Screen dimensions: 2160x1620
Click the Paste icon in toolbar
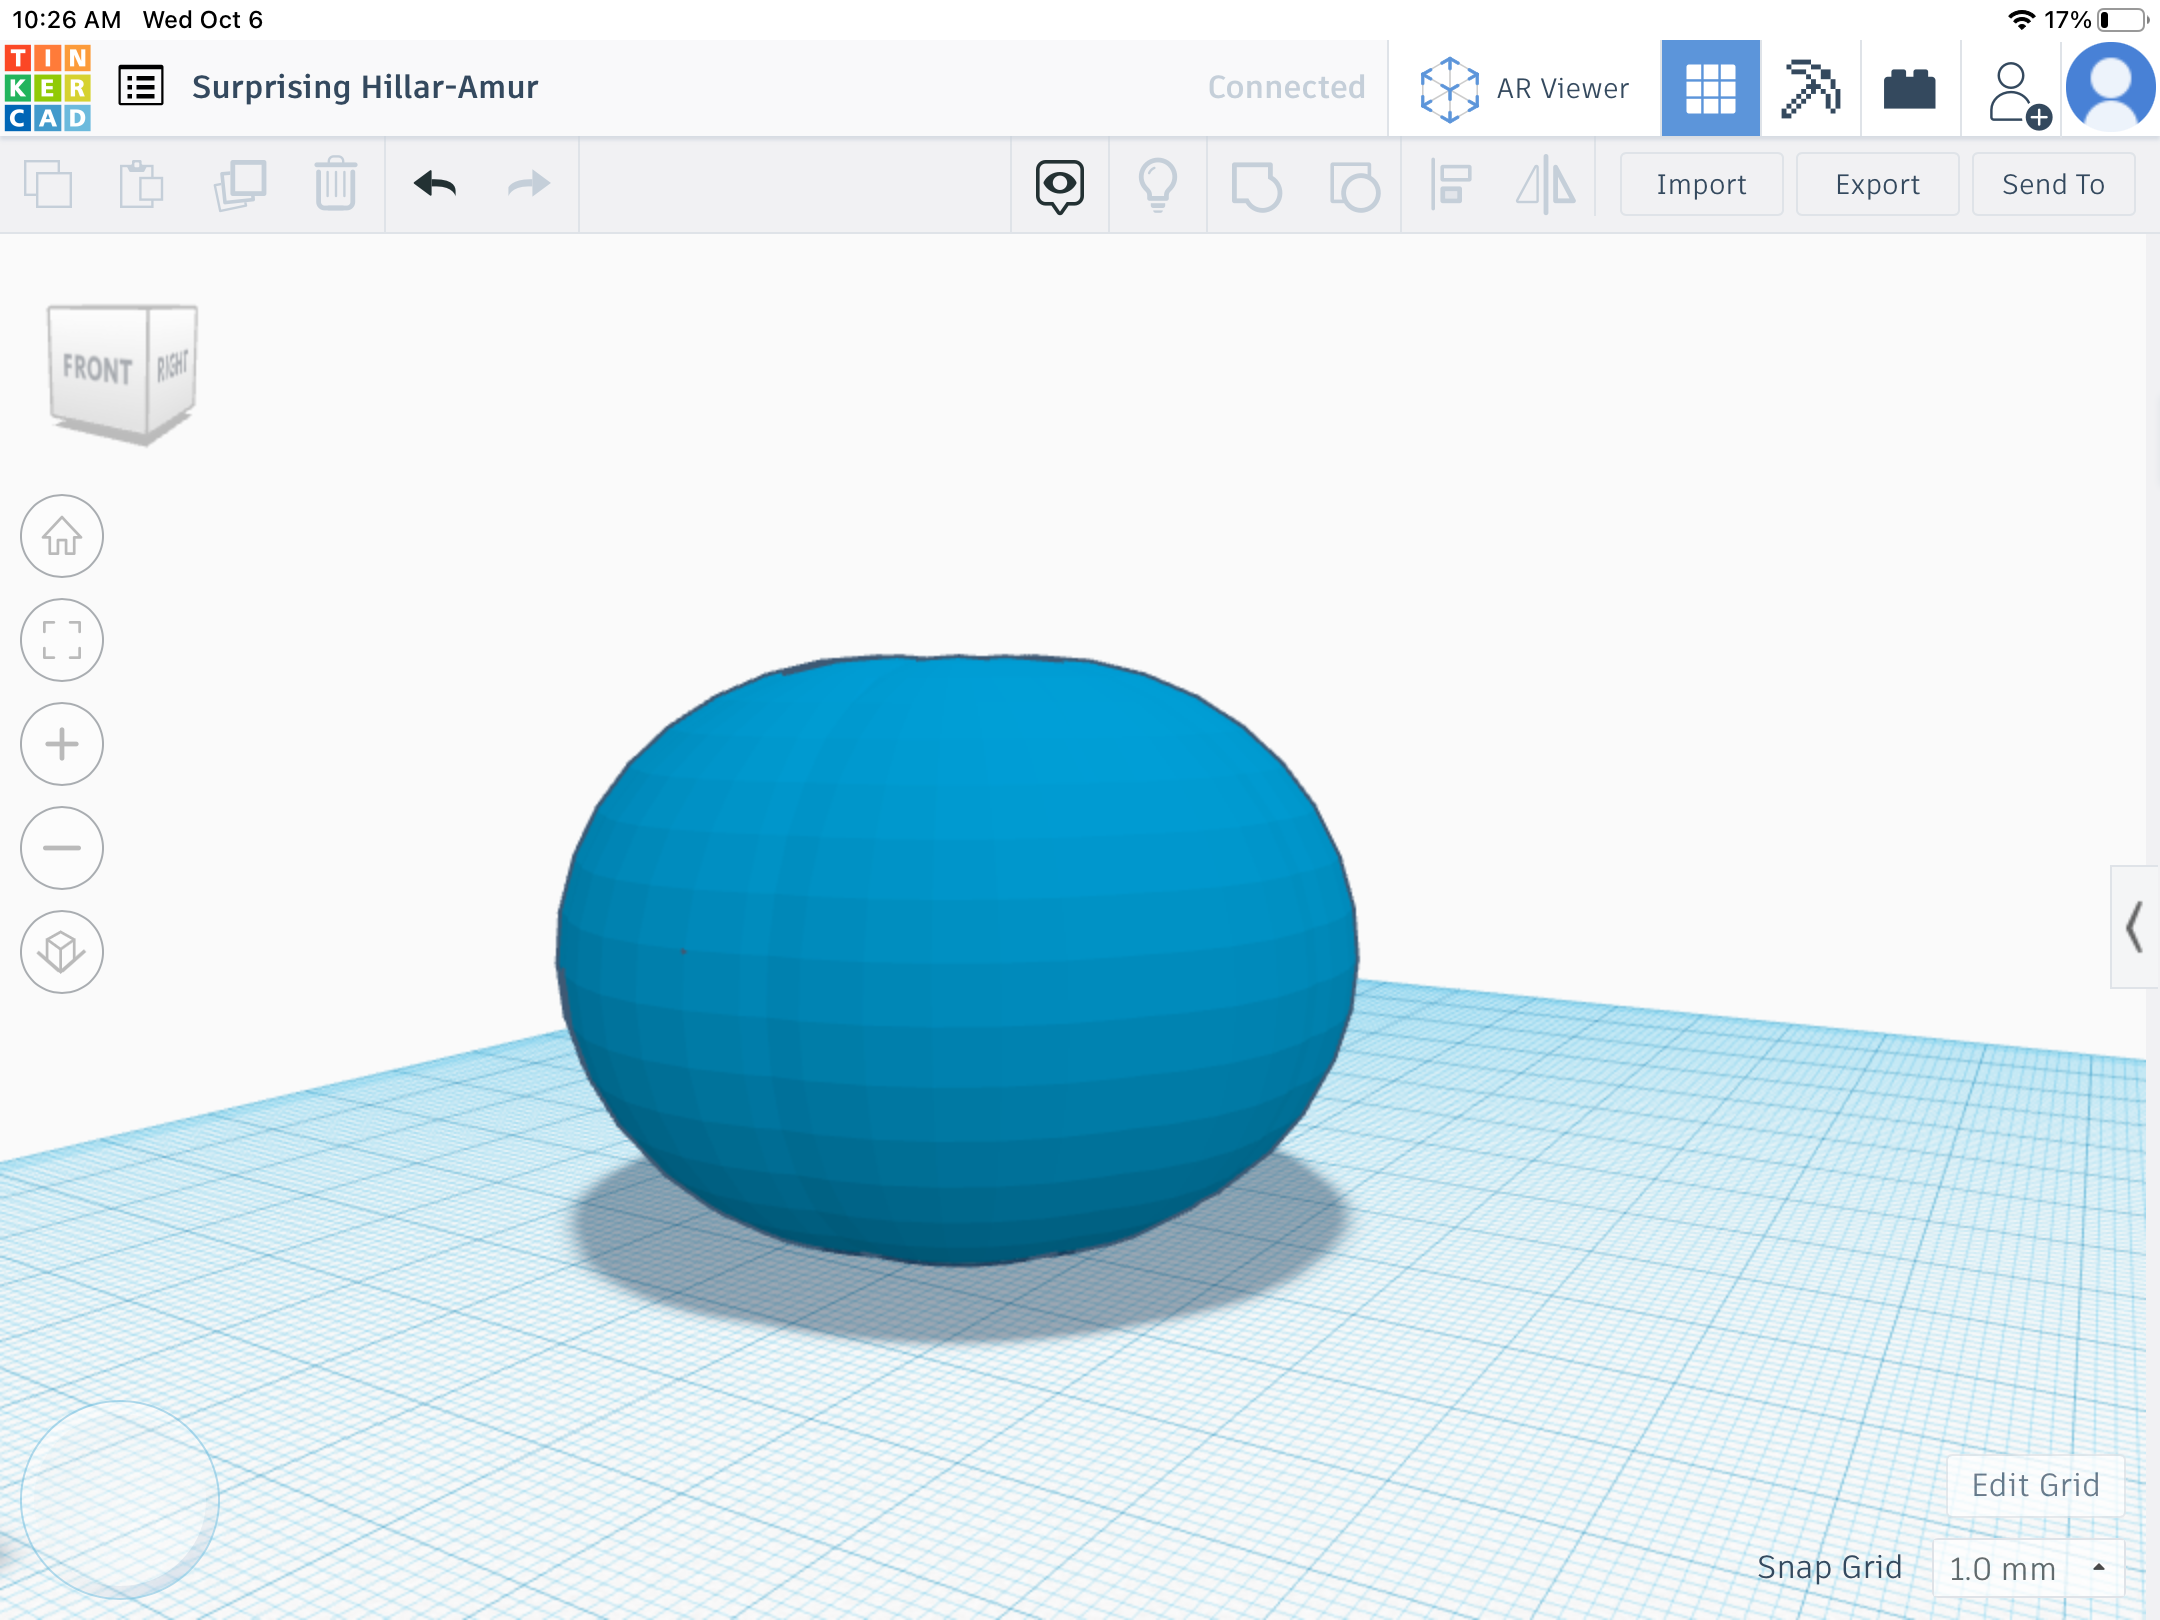coord(141,184)
